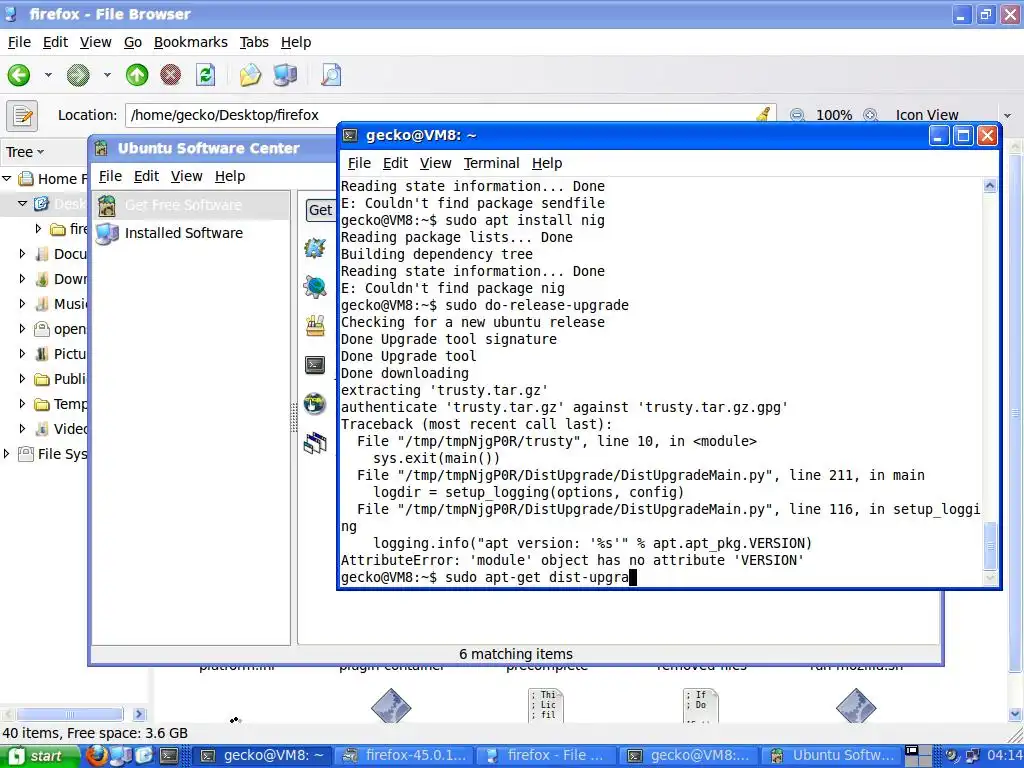Open the Tabs menu
This screenshot has width=1024, height=768.
coord(254,42)
